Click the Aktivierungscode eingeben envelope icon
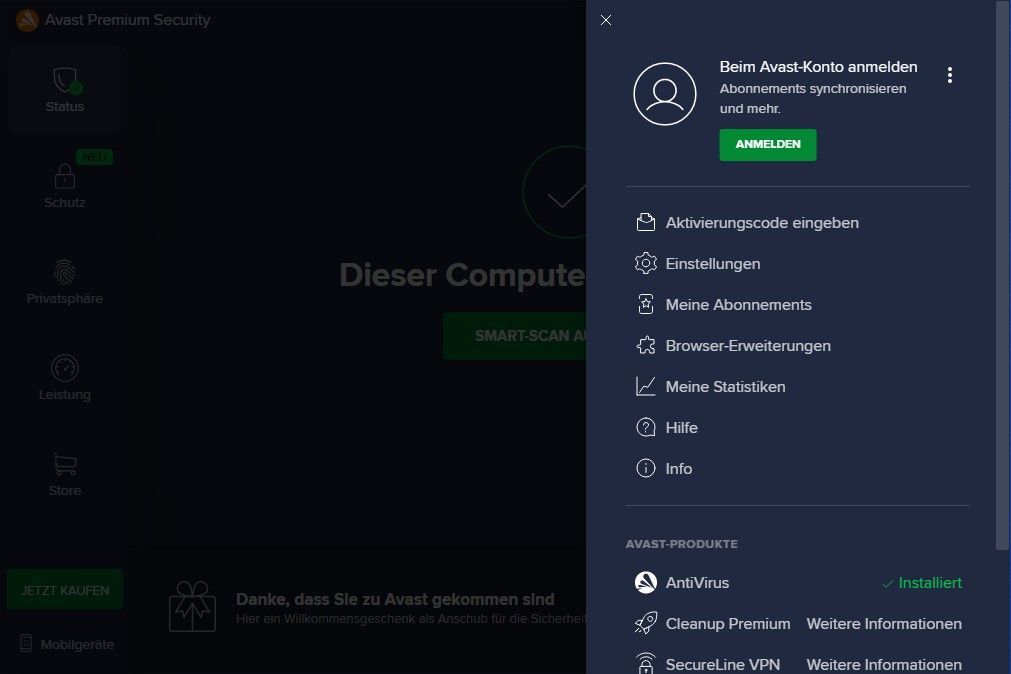 [x=646, y=222]
